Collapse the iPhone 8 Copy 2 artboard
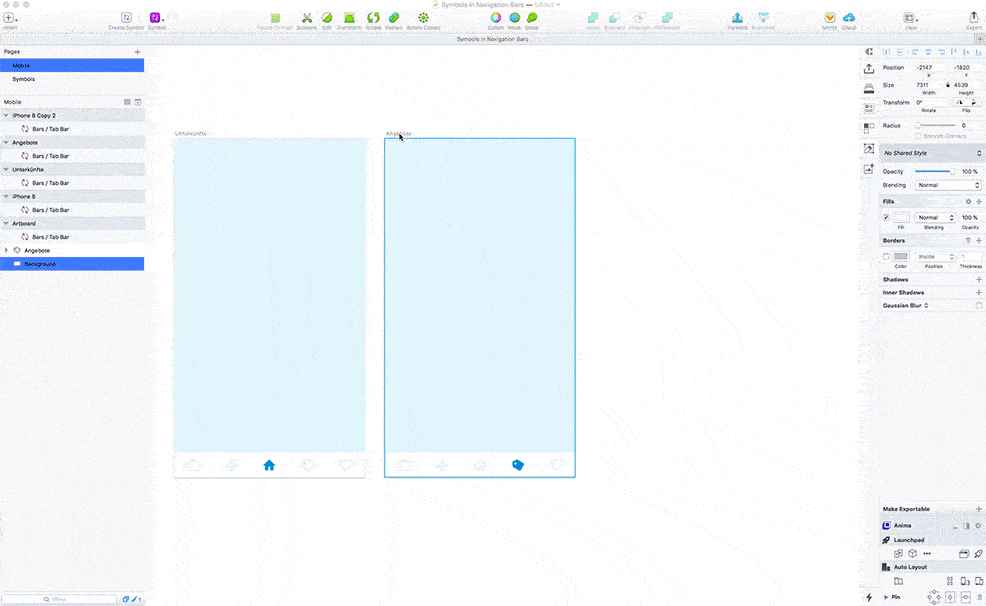This screenshot has width=986, height=606. [x=6, y=116]
